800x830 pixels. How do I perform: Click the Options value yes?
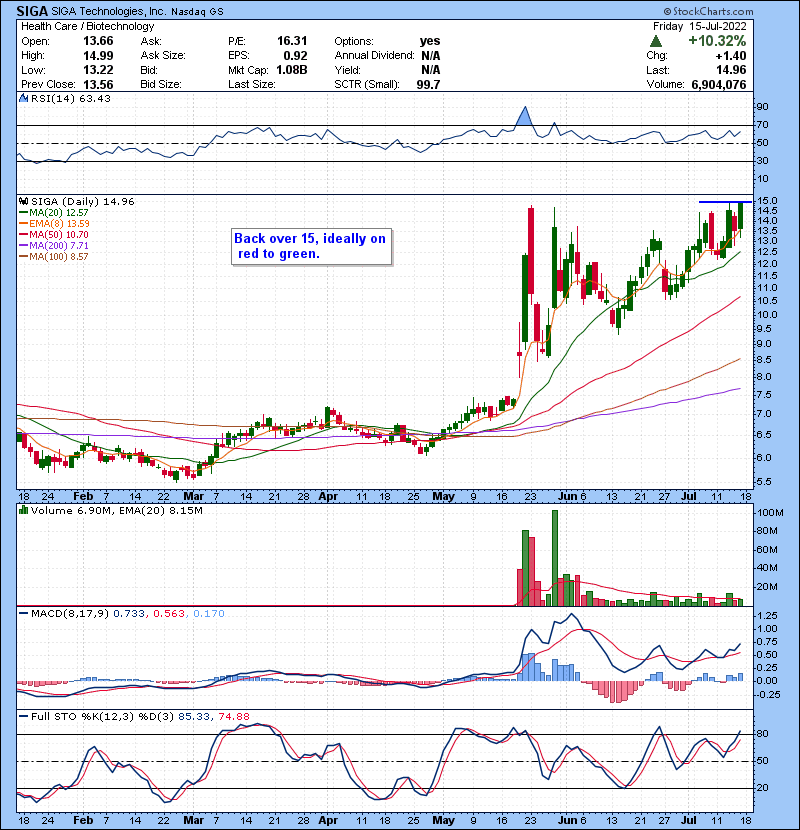pyautogui.click(x=429, y=41)
